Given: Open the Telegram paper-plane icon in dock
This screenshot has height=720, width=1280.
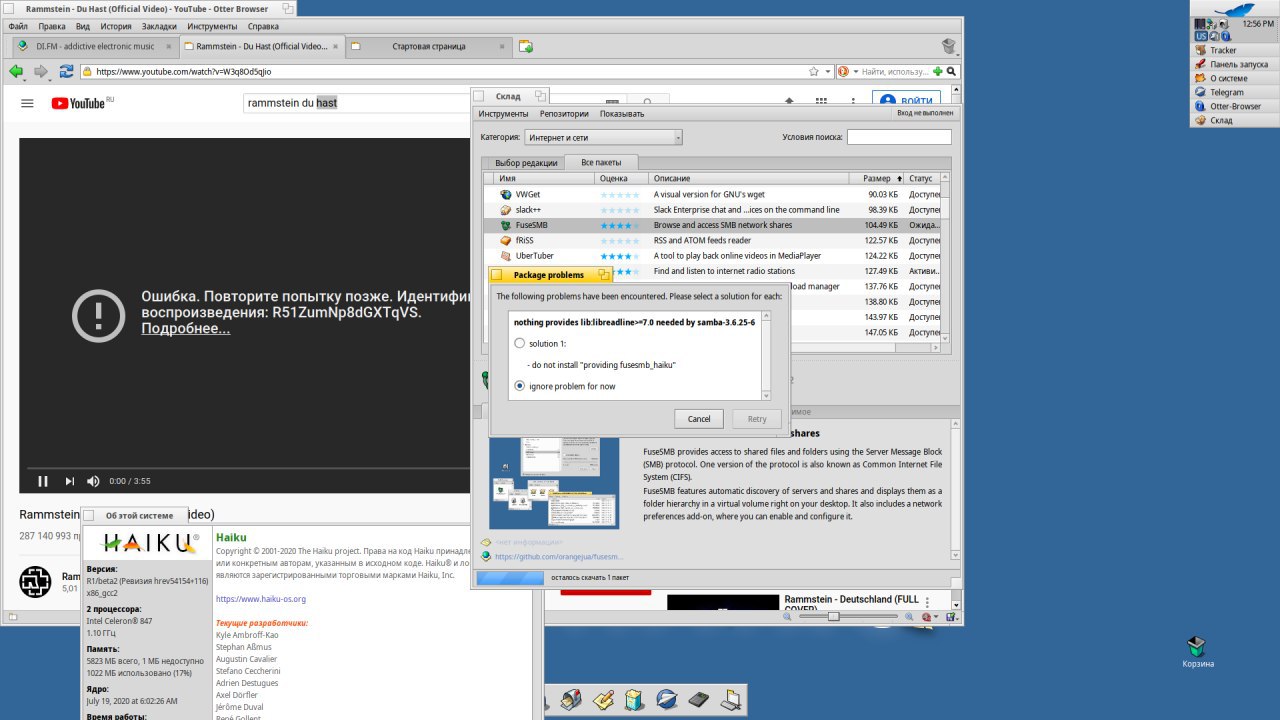Looking at the screenshot, I should pyautogui.click(x=667, y=698).
